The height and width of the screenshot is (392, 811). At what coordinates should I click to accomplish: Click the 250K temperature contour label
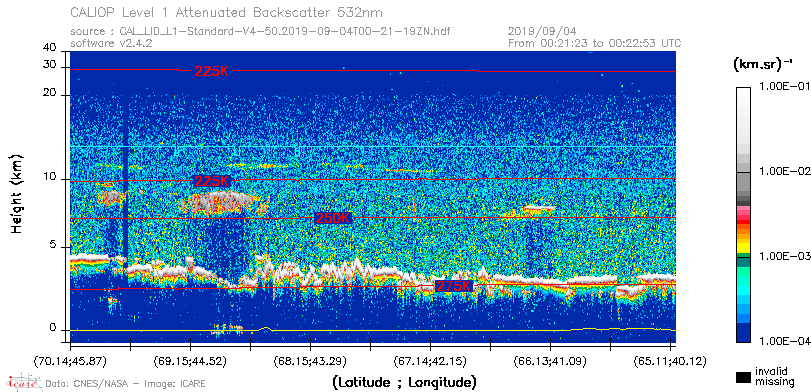(x=333, y=218)
